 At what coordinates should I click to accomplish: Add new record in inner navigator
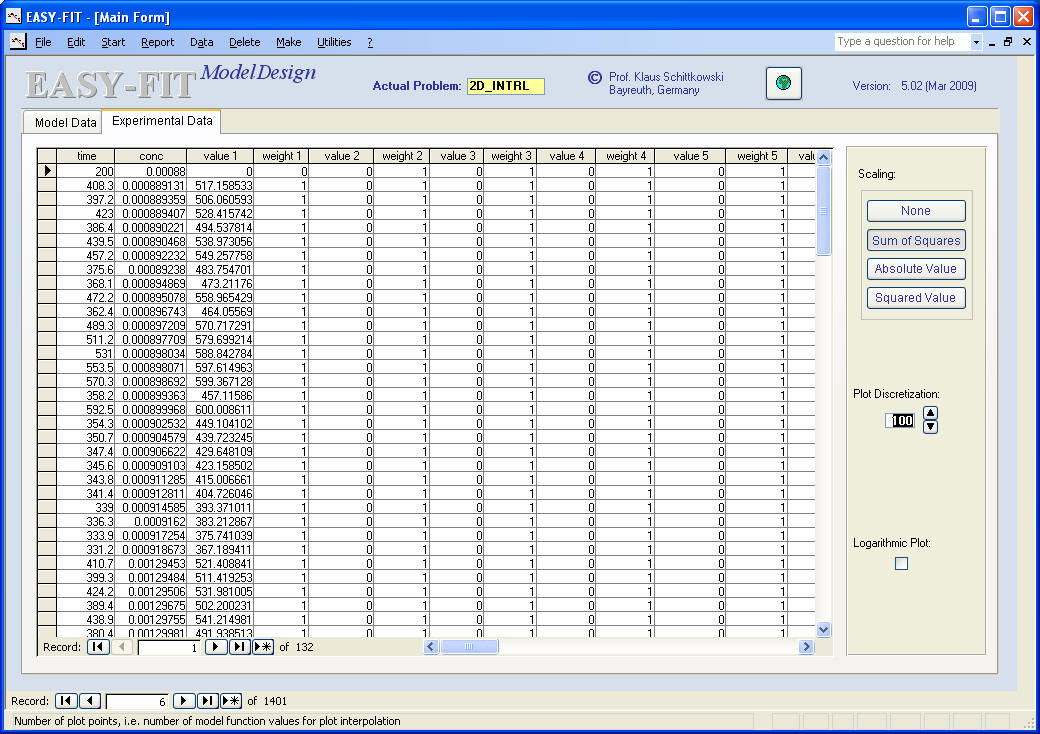point(263,647)
